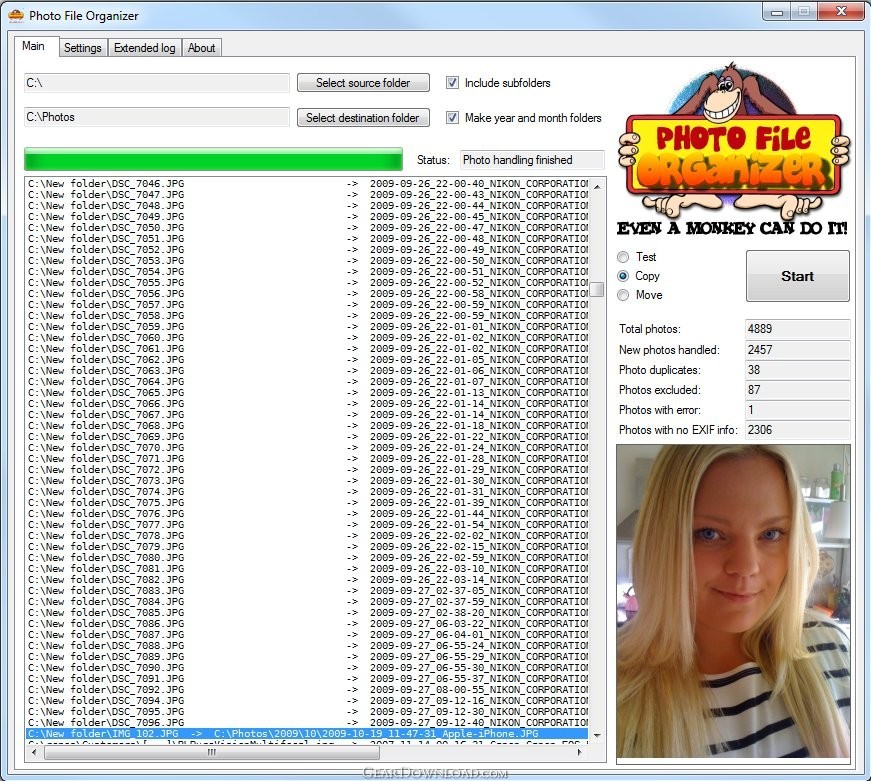
Task: Click the vertical scrollbar thumb of log
Action: 597,289
